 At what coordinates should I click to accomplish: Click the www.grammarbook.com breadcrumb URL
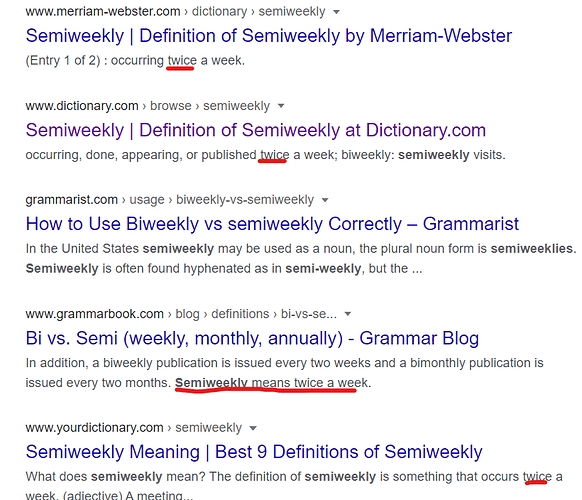click(x=95, y=314)
